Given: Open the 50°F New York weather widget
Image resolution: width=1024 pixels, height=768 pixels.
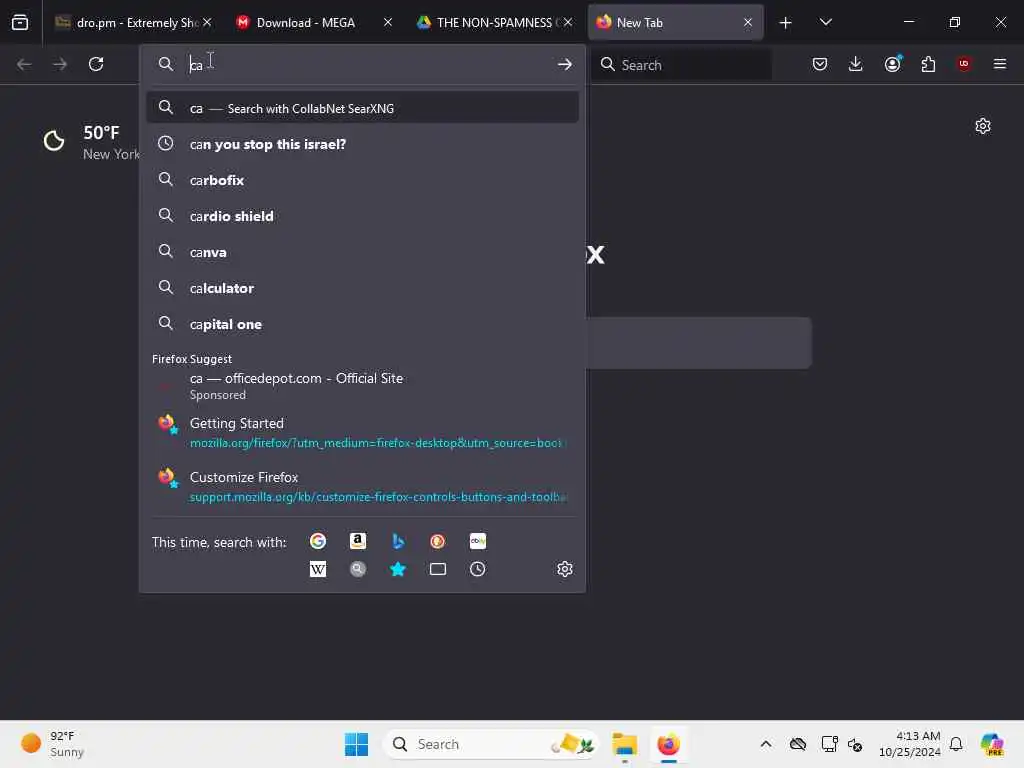Looking at the screenshot, I should [90, 142].
